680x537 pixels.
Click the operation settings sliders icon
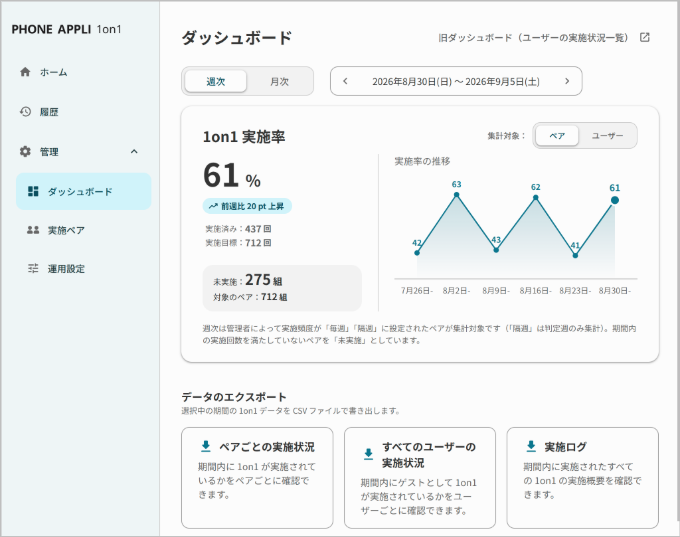[33, 268]
